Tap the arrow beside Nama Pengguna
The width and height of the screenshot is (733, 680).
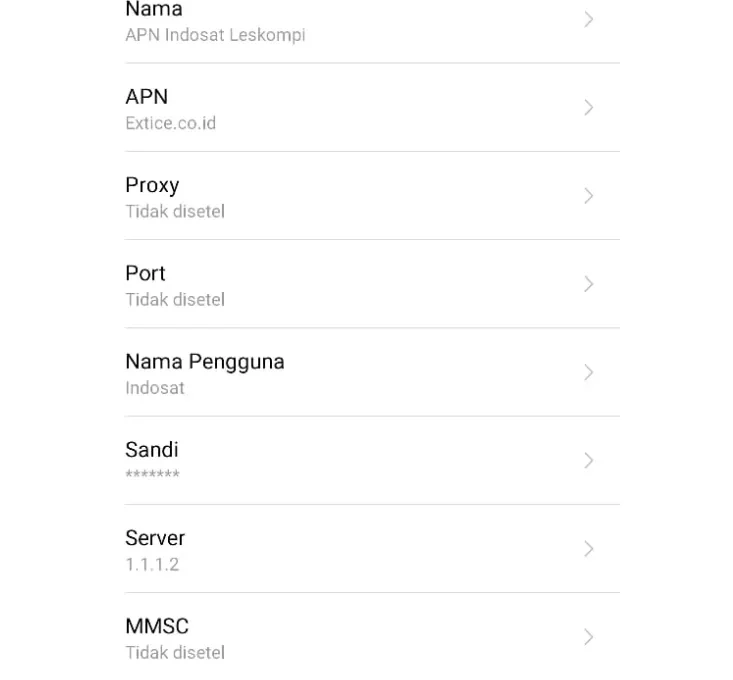589,372
